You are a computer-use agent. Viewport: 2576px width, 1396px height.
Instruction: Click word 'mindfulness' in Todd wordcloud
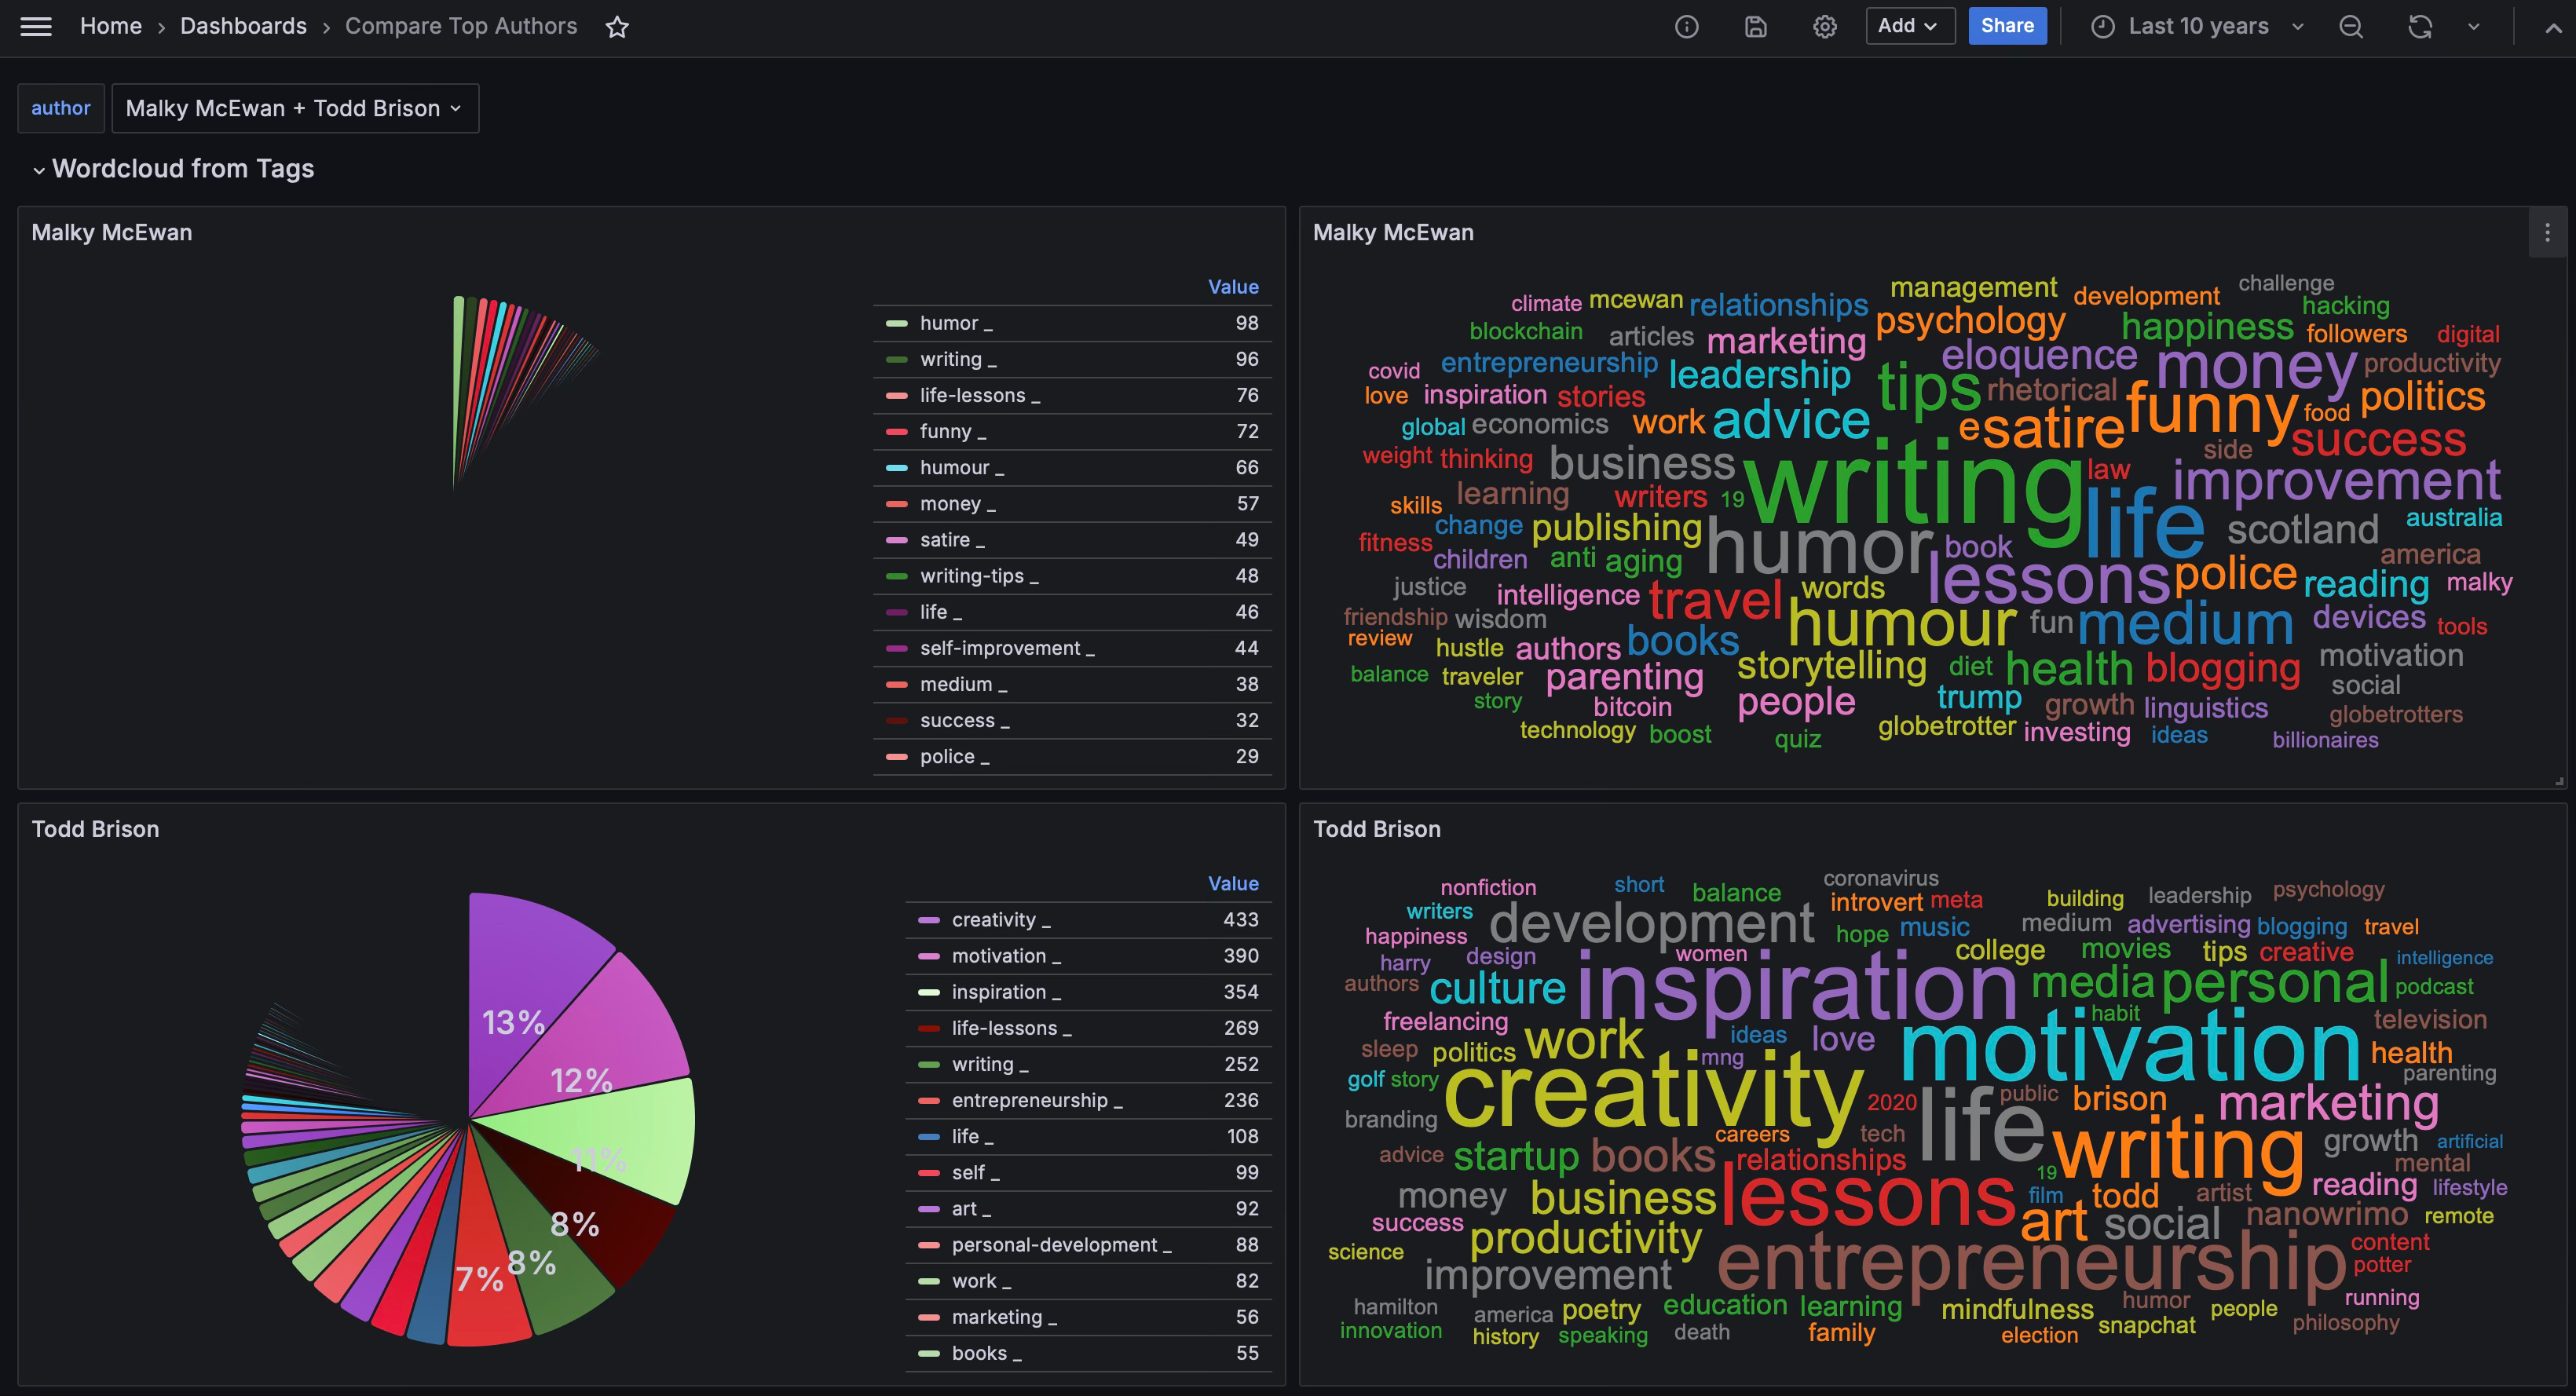click(2017, 1309)
